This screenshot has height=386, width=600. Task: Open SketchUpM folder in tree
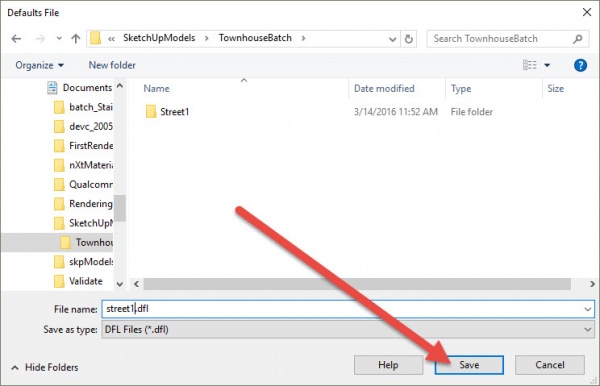[x=83, y=223]
